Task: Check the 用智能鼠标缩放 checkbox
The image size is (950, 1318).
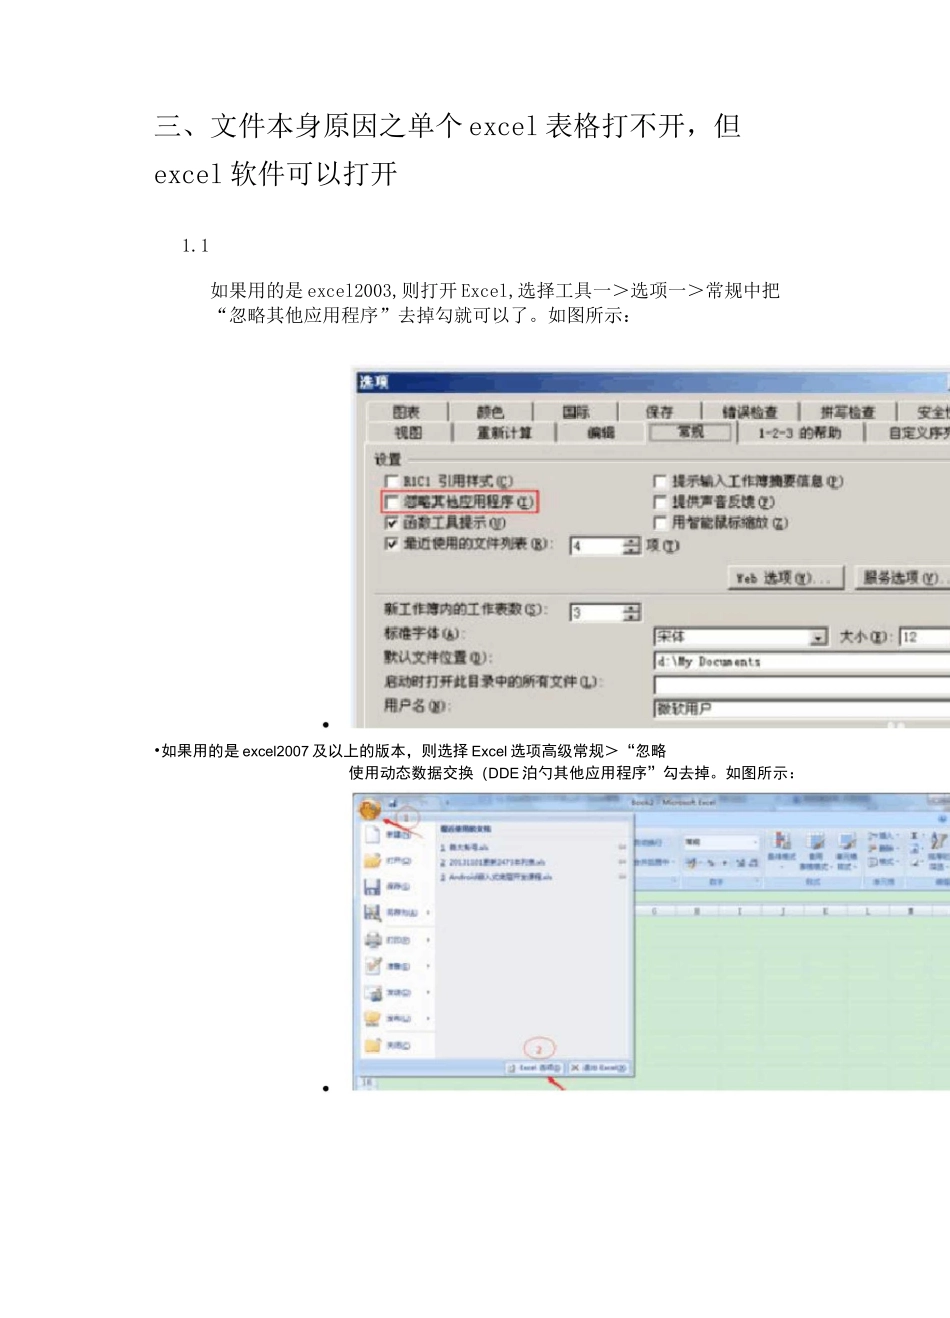Action: click(660, 523)
